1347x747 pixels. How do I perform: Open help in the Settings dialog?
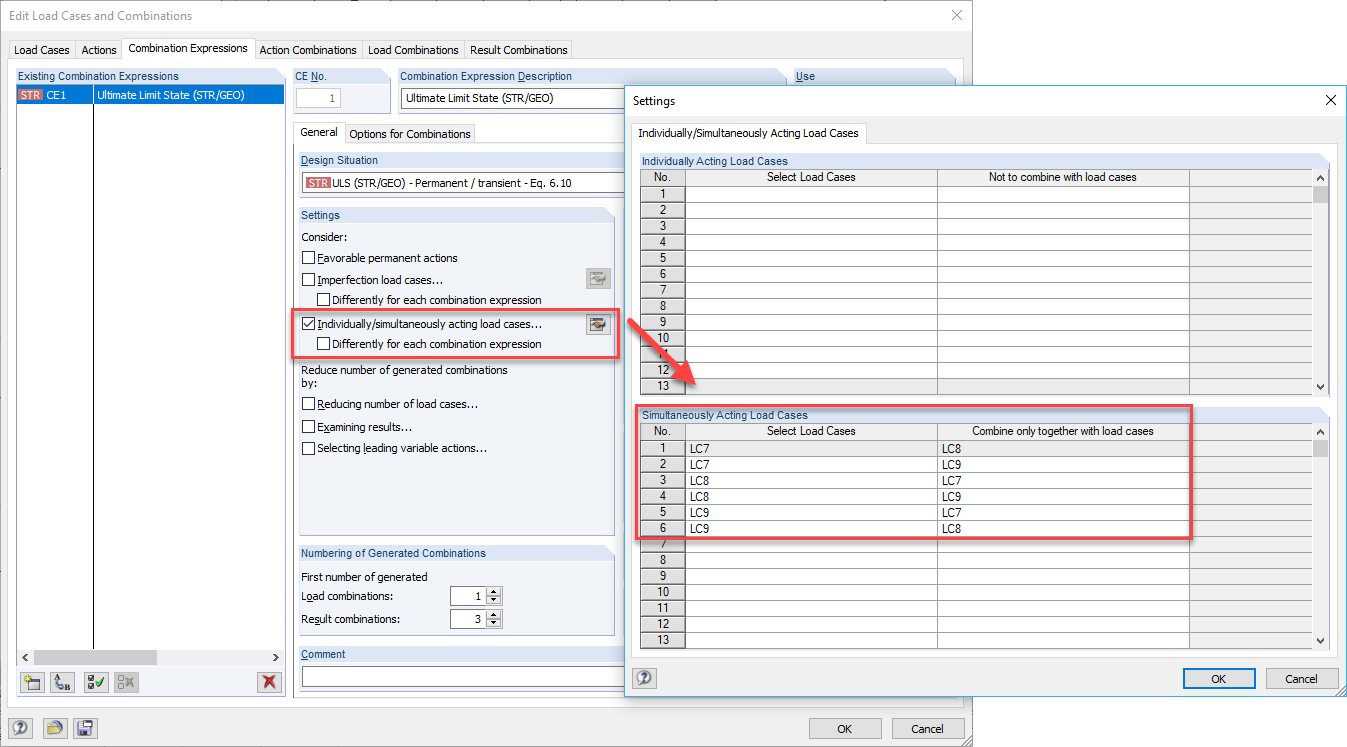point(644,678)
